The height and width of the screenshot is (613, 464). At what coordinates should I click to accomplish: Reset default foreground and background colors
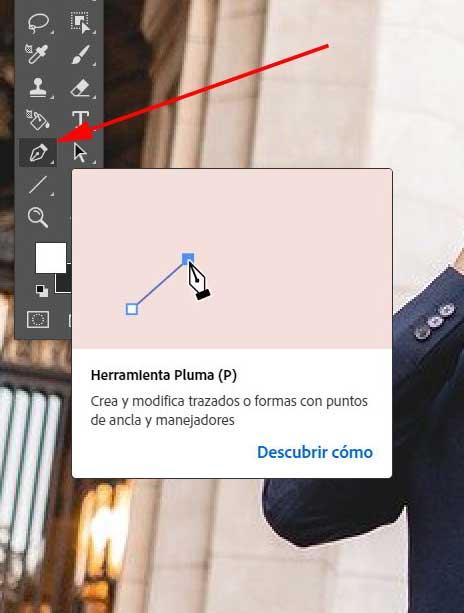coord(41,291)
